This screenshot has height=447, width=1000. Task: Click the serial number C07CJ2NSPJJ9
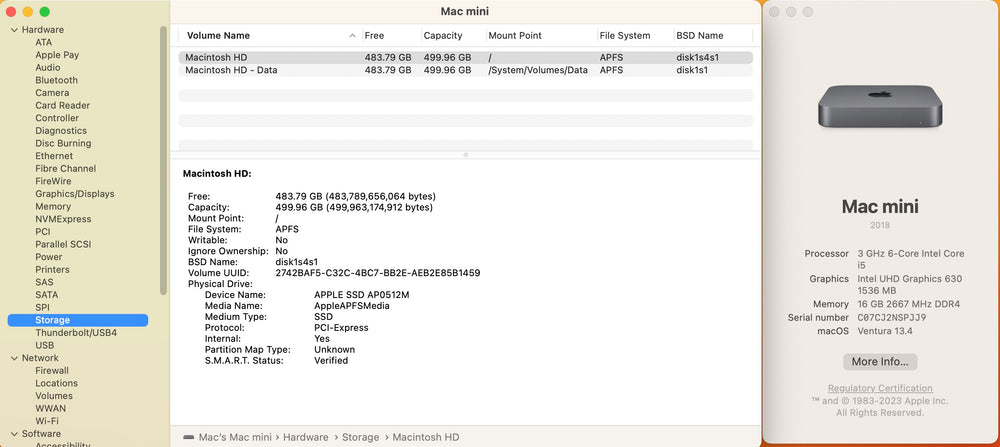click(892, 318)
